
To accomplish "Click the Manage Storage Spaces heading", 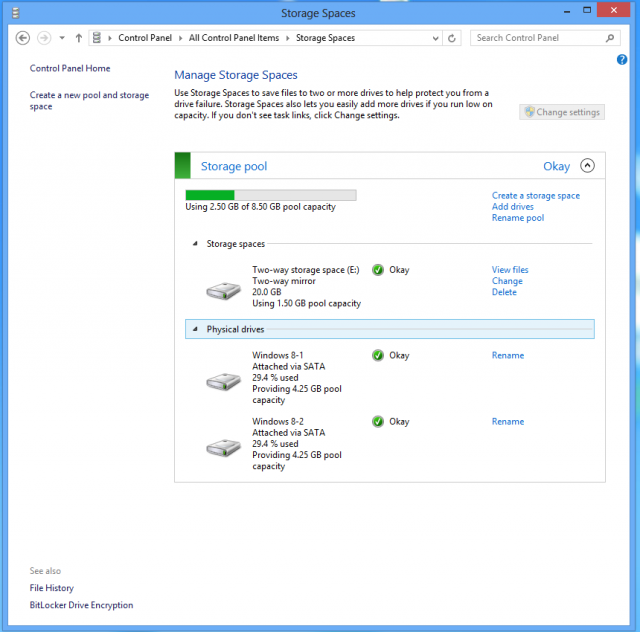I will pos(236,75).
